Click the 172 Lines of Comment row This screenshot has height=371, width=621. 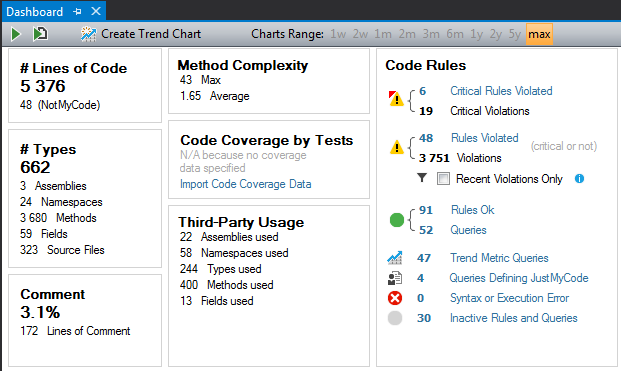[x=75, y=331]
